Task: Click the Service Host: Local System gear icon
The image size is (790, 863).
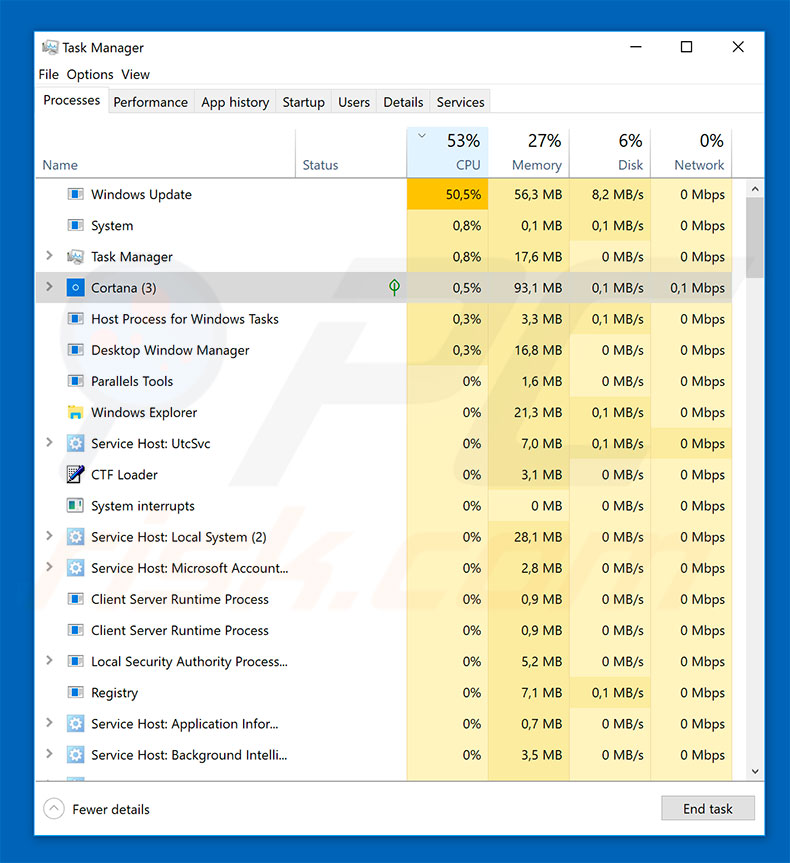Action: (75, 537)
